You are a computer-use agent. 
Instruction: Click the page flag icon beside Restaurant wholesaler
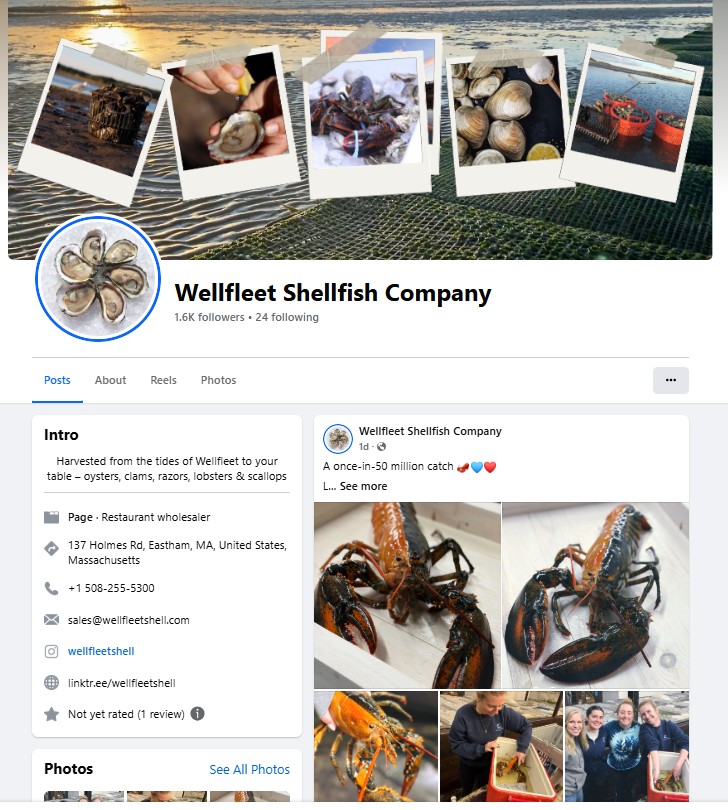point(51,517)
